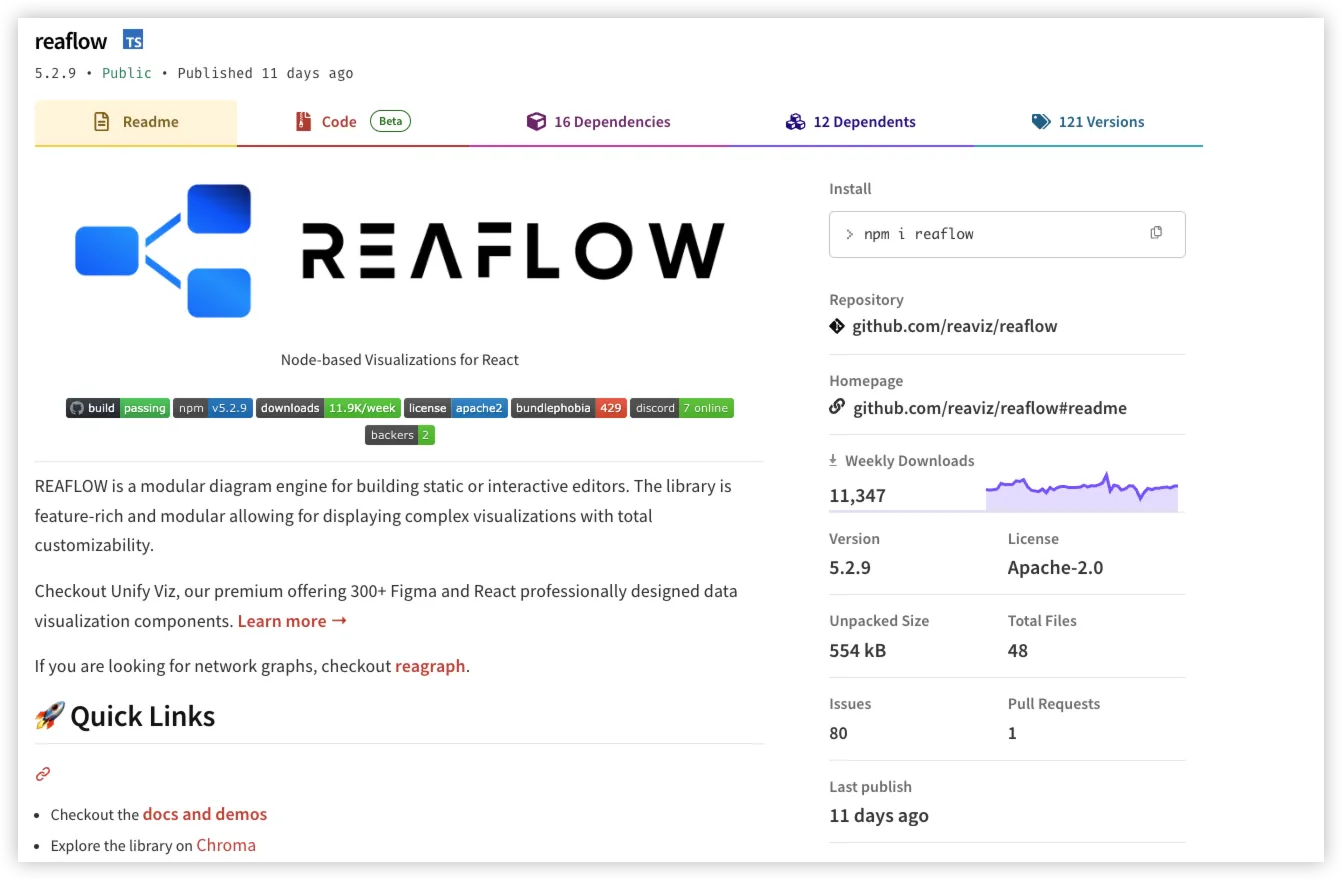Switch to the Code tab

click(x=353, y=123)
